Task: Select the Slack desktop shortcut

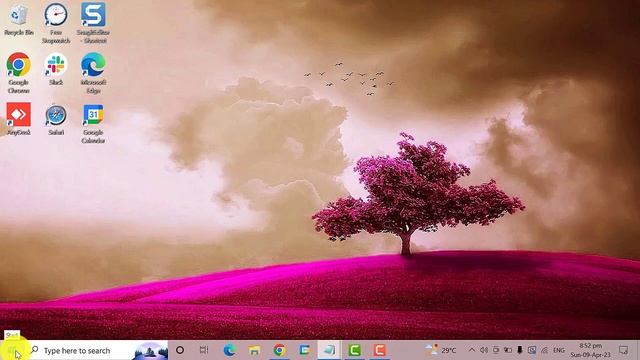Action: point(56,69)
